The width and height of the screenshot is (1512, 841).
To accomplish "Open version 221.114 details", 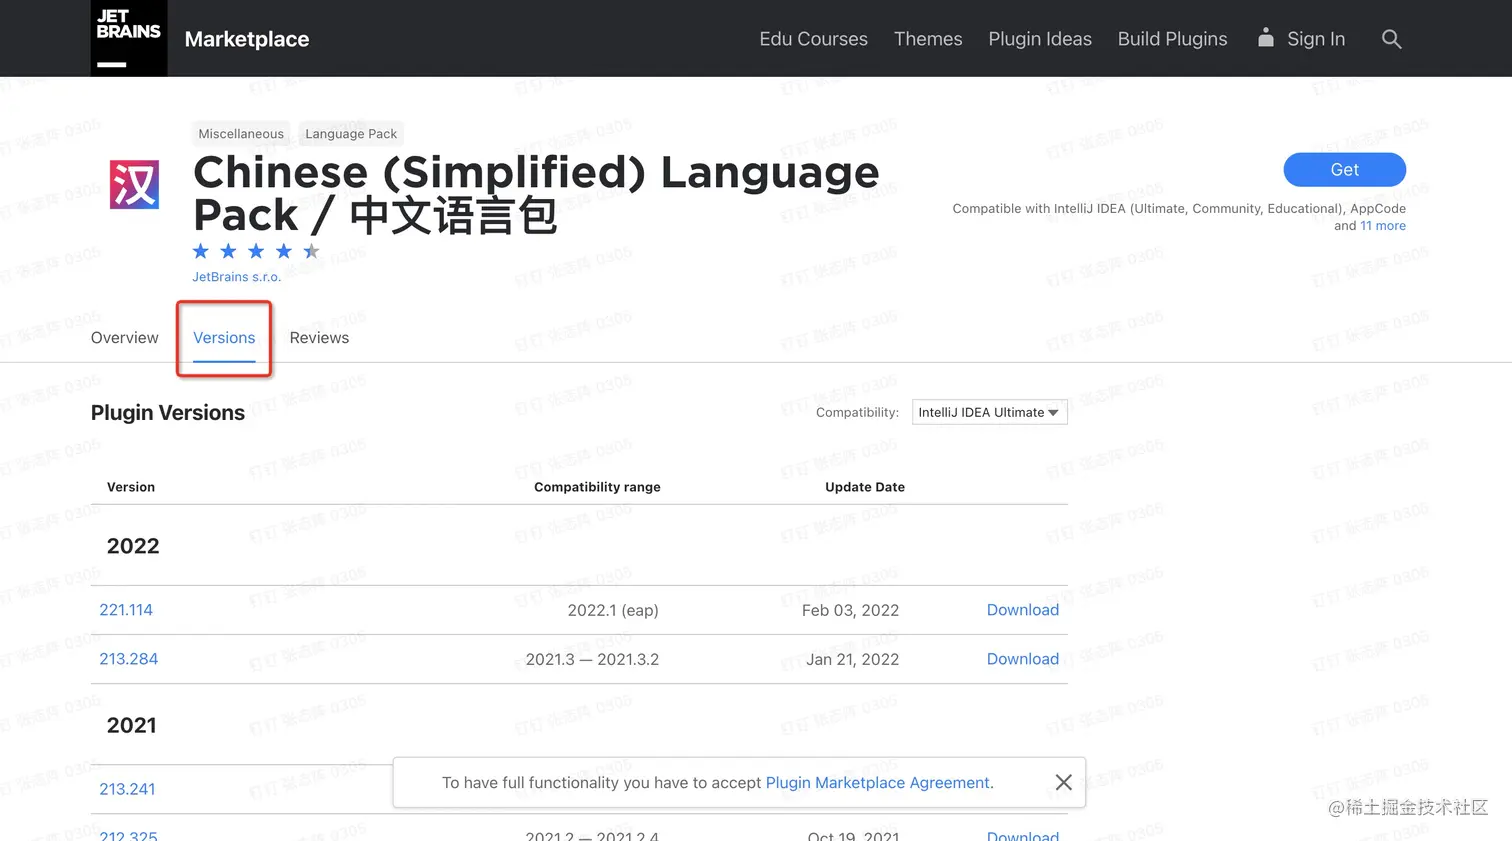I will click(126, 610).
